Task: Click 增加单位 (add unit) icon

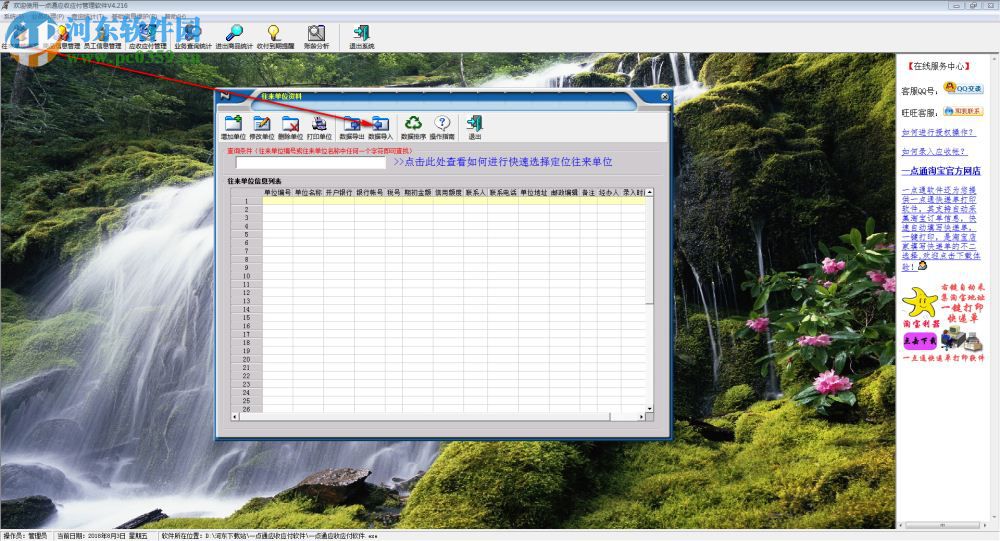Action: point(233,127)
